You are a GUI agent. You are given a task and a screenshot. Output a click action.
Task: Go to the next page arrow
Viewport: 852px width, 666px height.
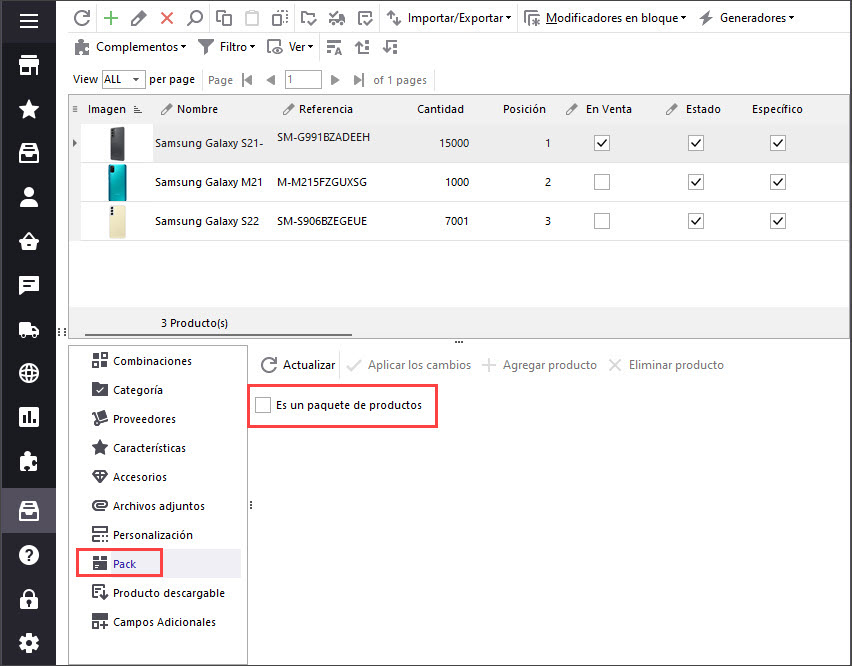(335, 80)
